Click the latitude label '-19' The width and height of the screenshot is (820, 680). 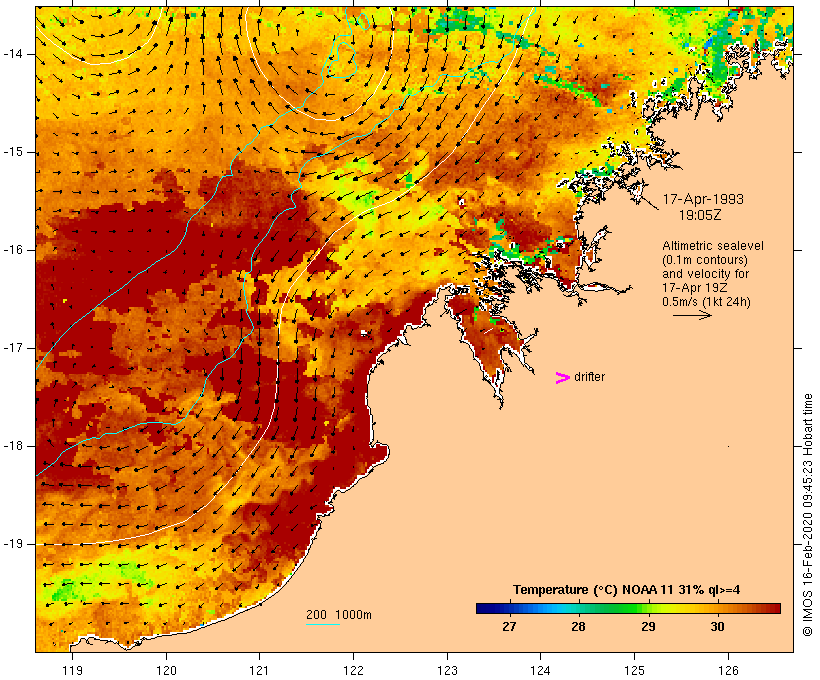click(12, 544)
